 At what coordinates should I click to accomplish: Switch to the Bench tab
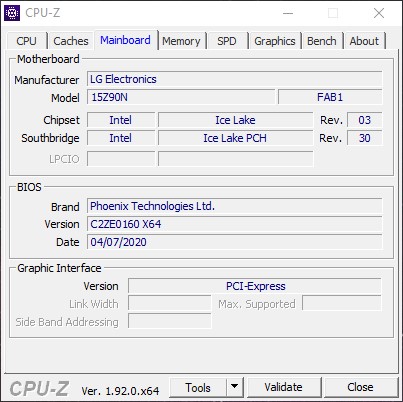pyautogui.click(x=322, y=41)
